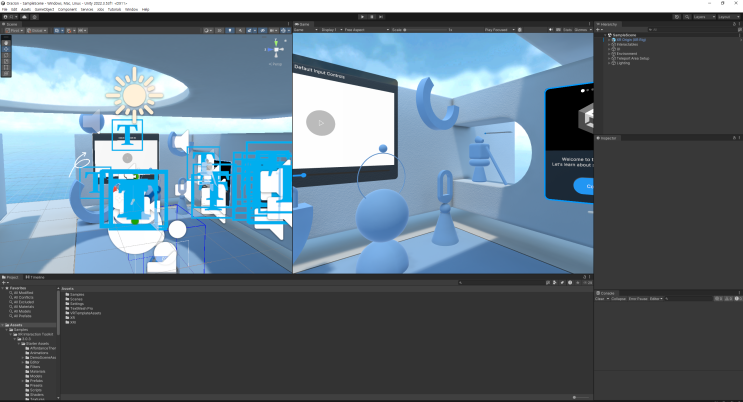Viewport: 743px width, 402px height.
Task: Open the Global handle rotation dropdown
Action: (36, 30)
